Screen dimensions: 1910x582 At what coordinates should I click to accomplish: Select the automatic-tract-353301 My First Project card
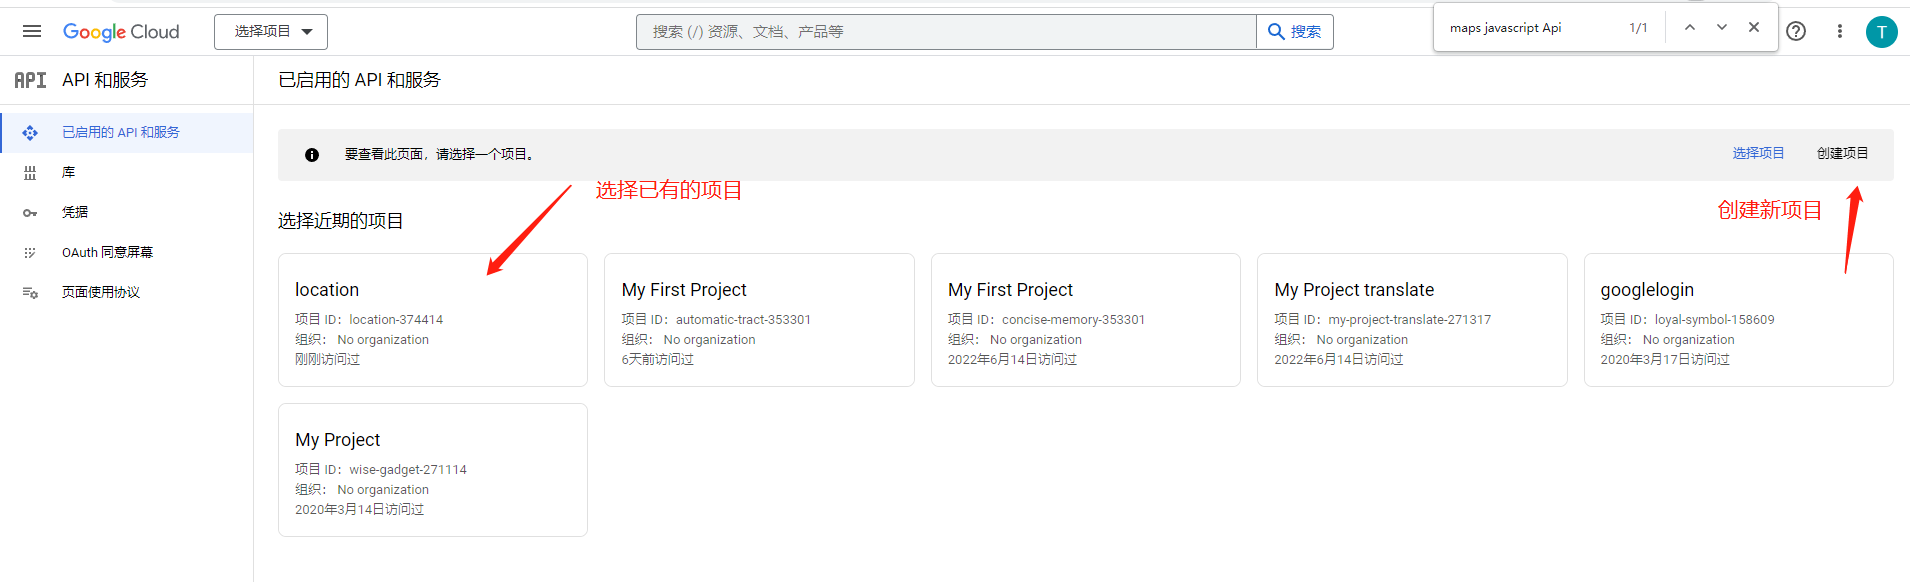(x=759, y=320)
